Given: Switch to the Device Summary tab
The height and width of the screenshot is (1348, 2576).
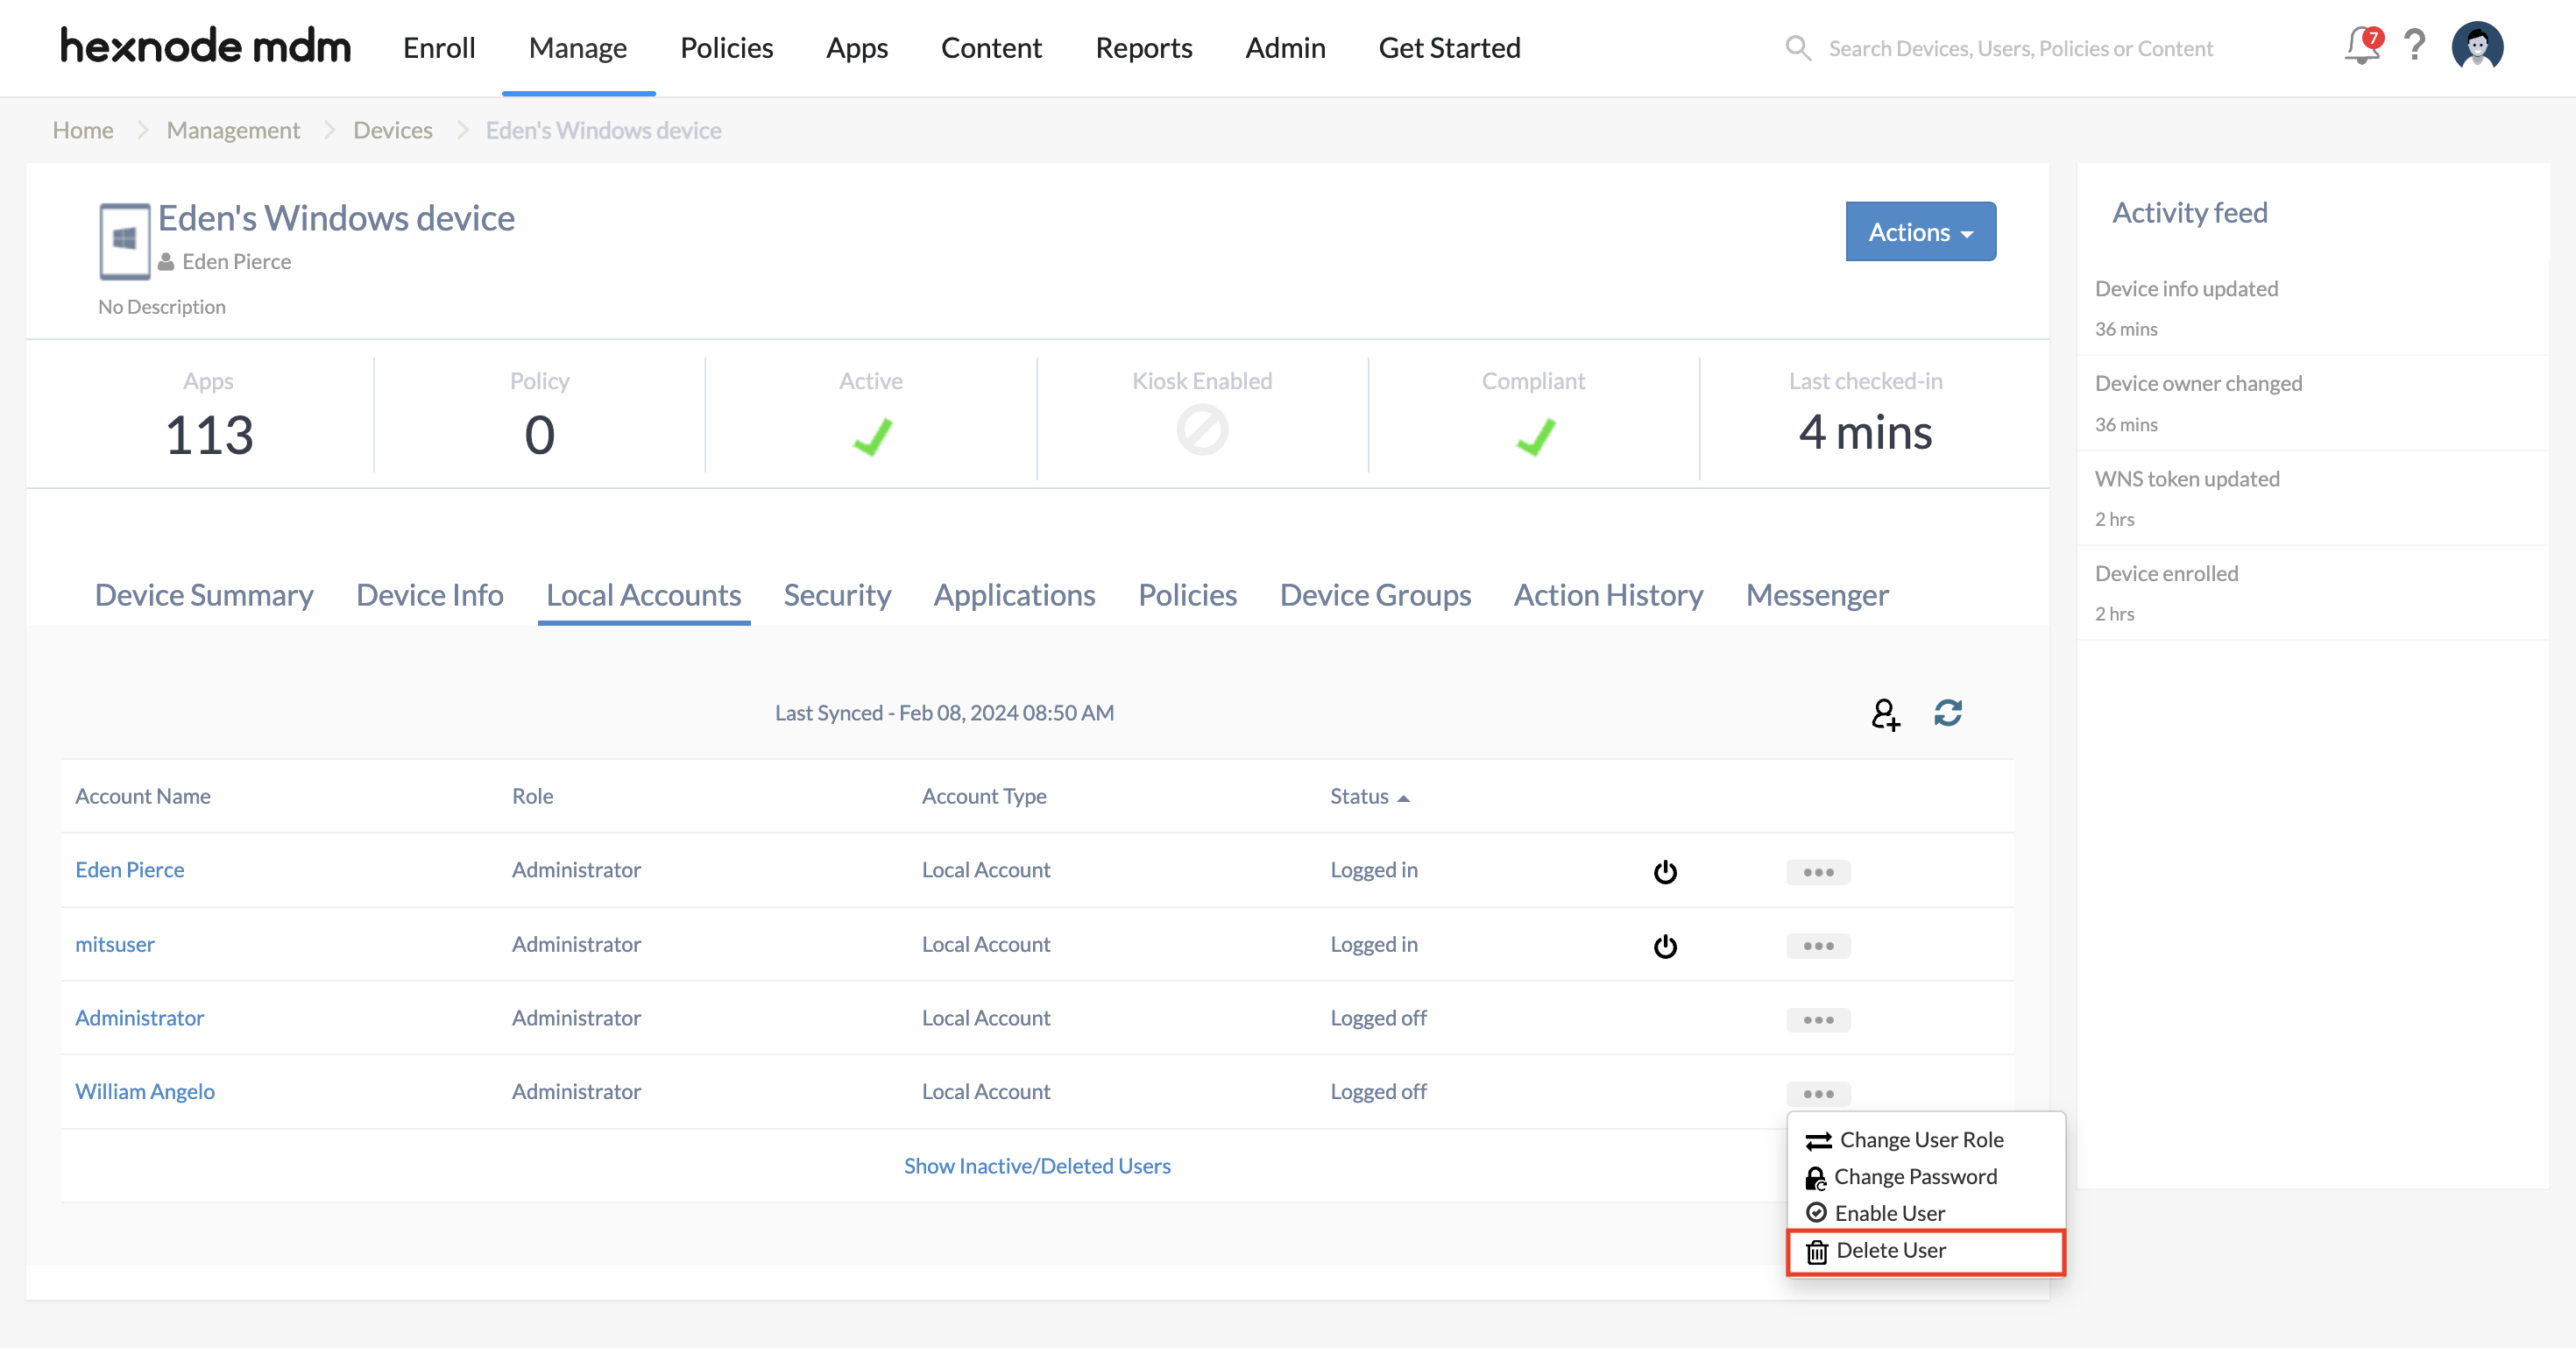Looking at the screenshot, I should tap(204, 595).
